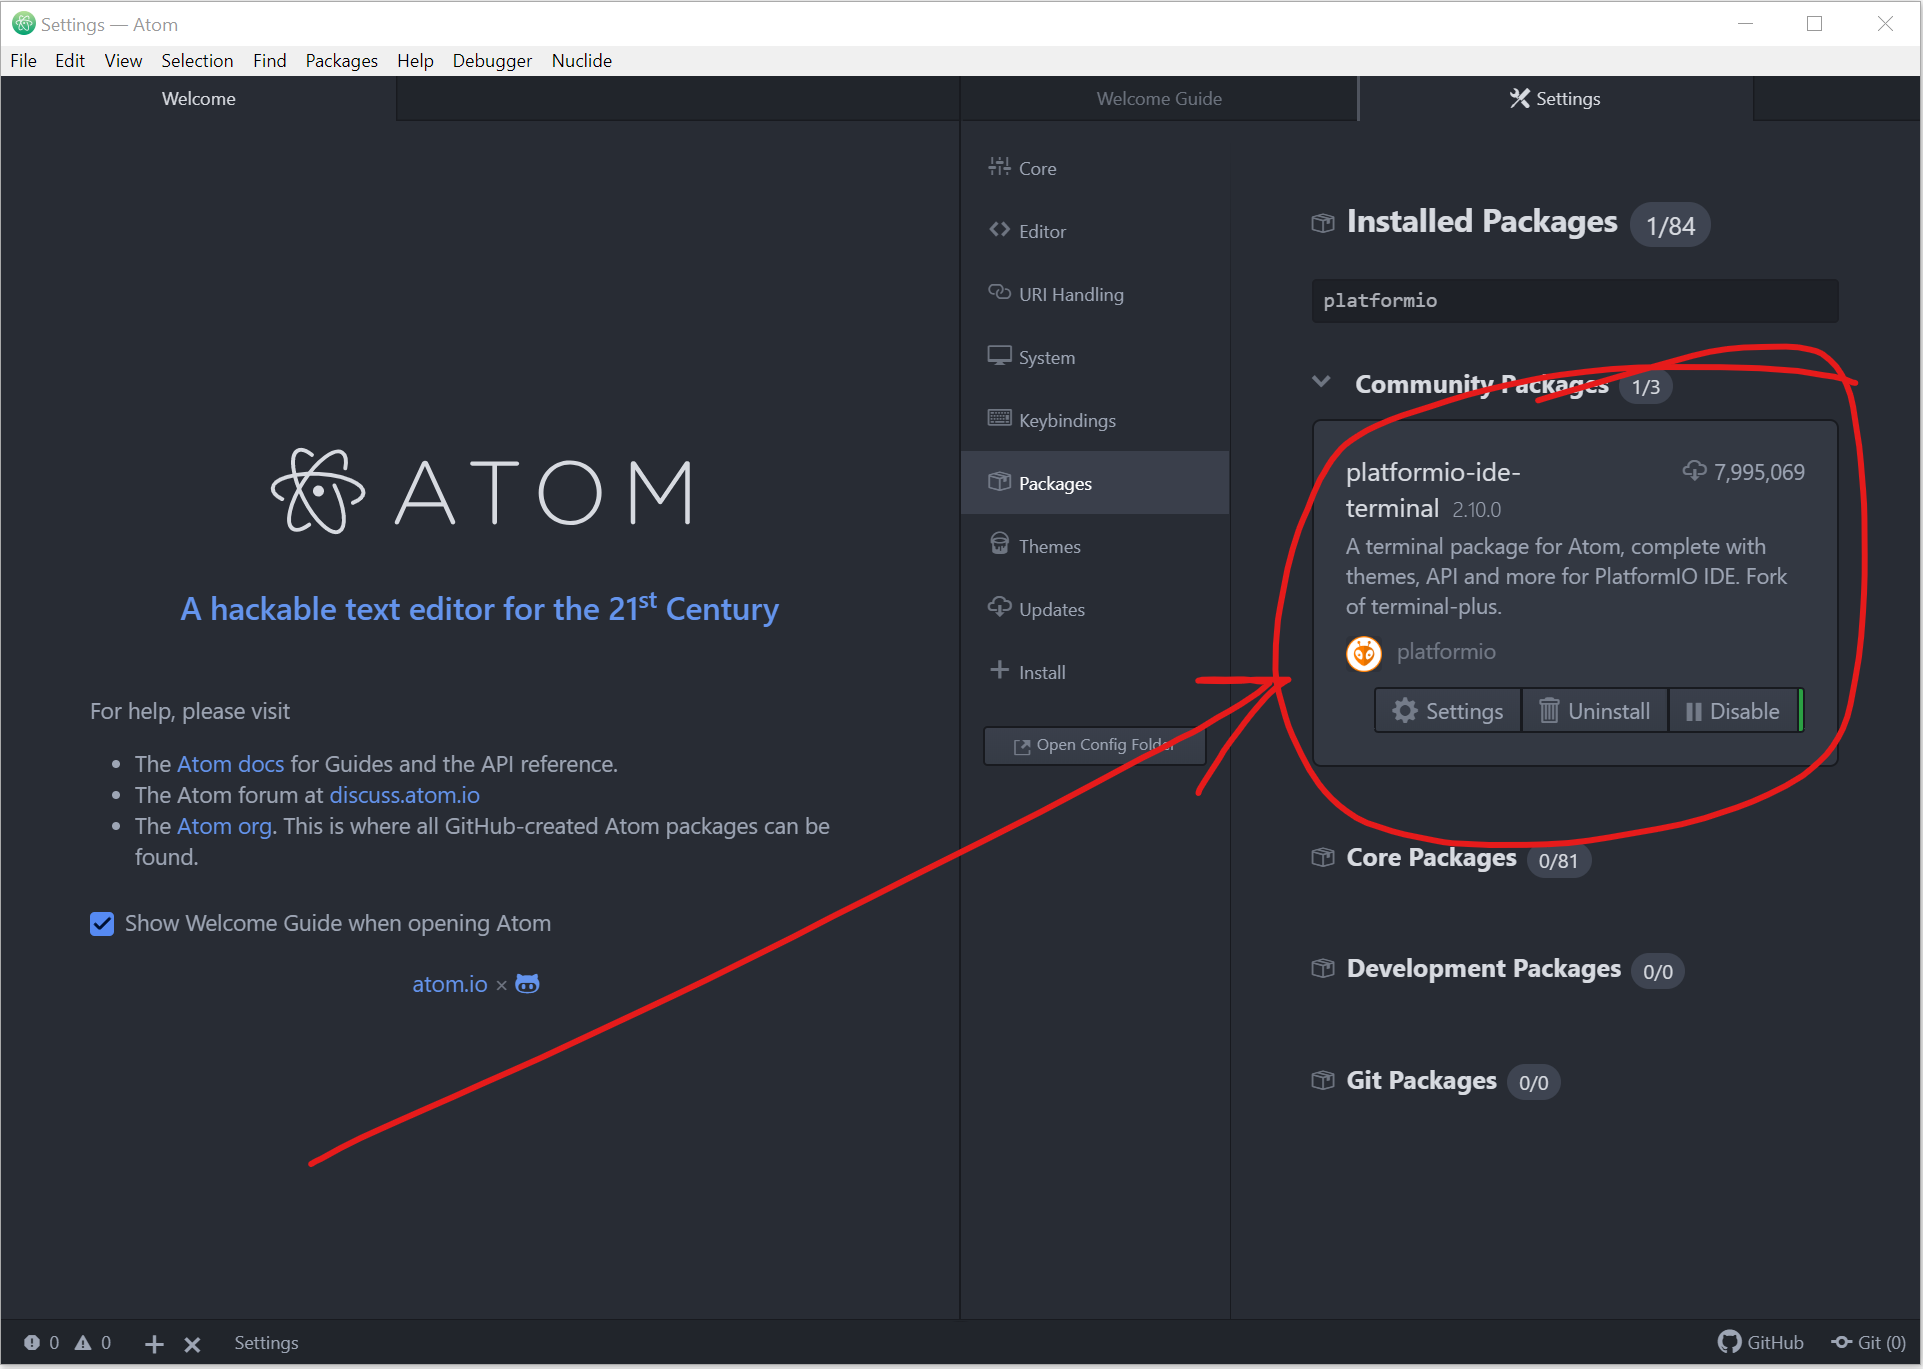Open Themes in settings sidebar

tap(1049, 546)
